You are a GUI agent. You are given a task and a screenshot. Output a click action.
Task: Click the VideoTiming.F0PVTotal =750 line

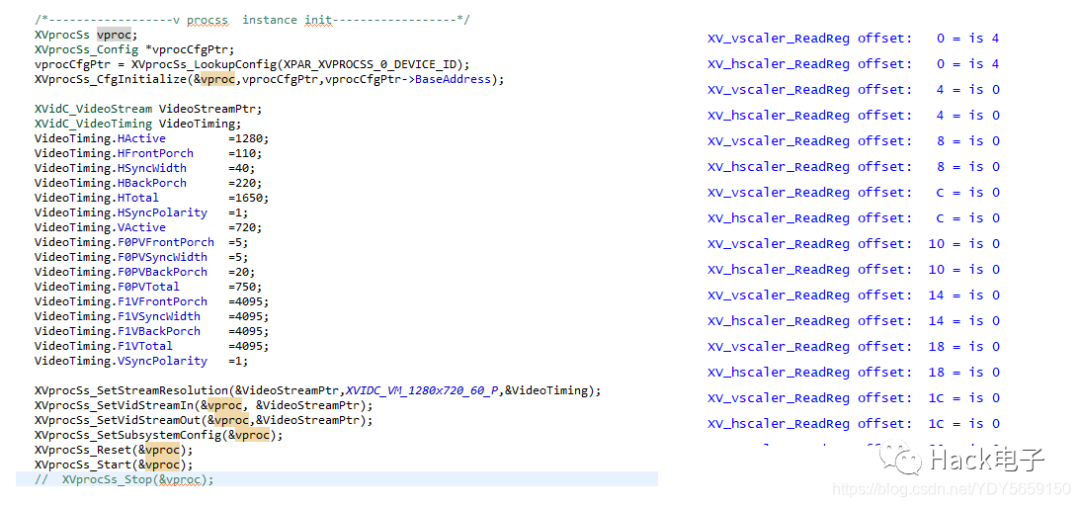coord(149,287)
